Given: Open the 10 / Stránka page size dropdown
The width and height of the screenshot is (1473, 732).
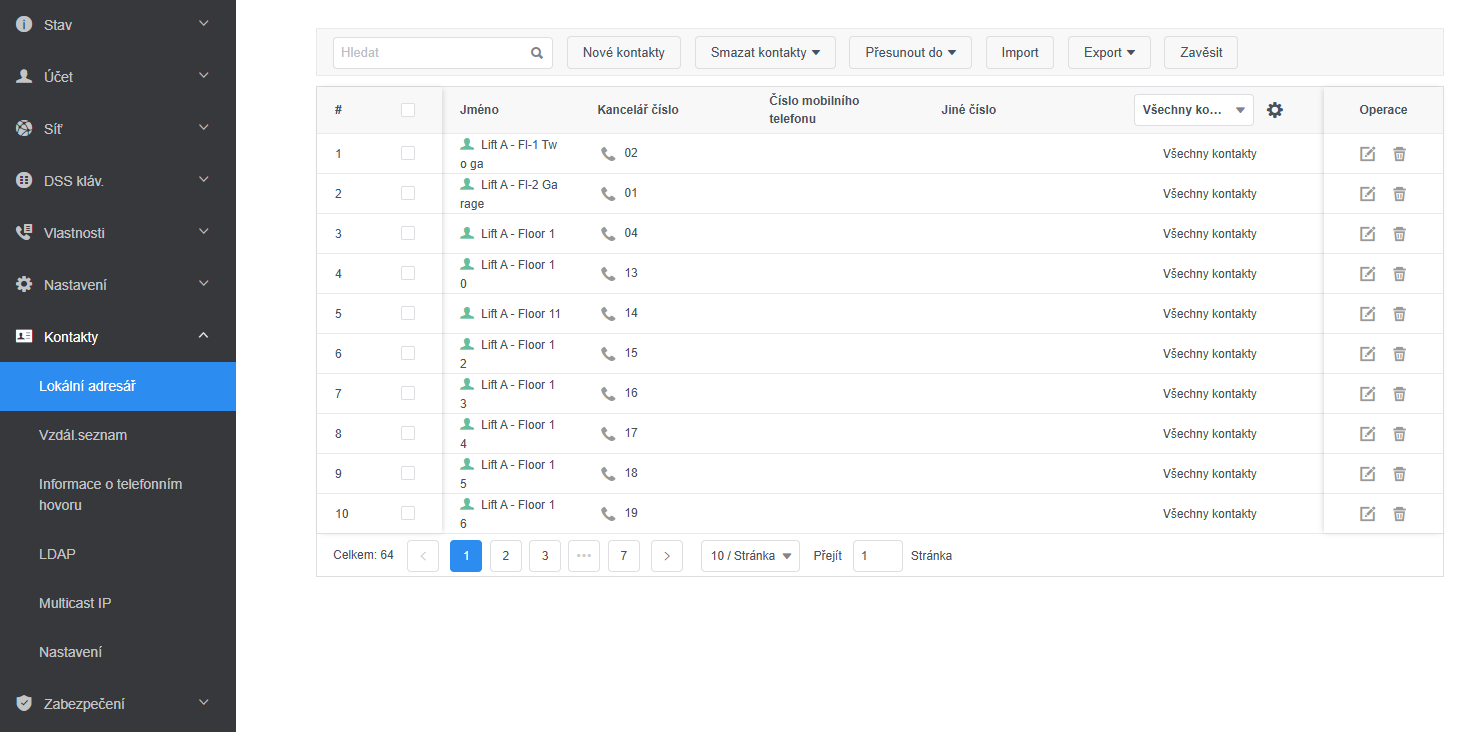Looking at the screenshot, I should coord(750,556).
